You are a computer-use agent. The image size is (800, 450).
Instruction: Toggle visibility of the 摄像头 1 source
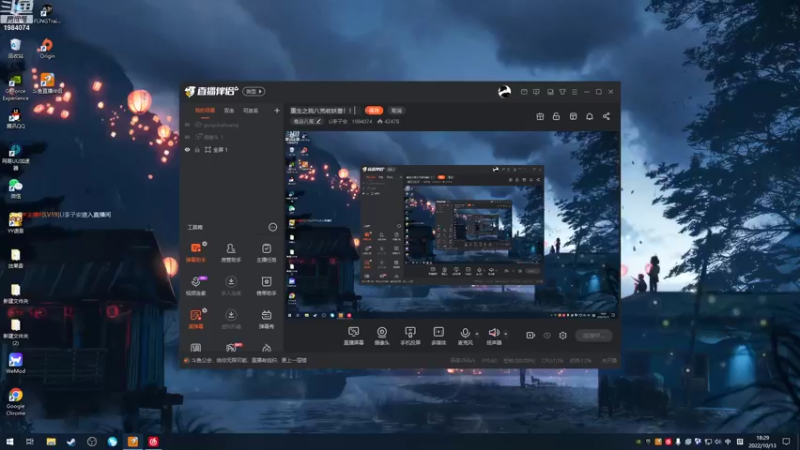(187, 137)
